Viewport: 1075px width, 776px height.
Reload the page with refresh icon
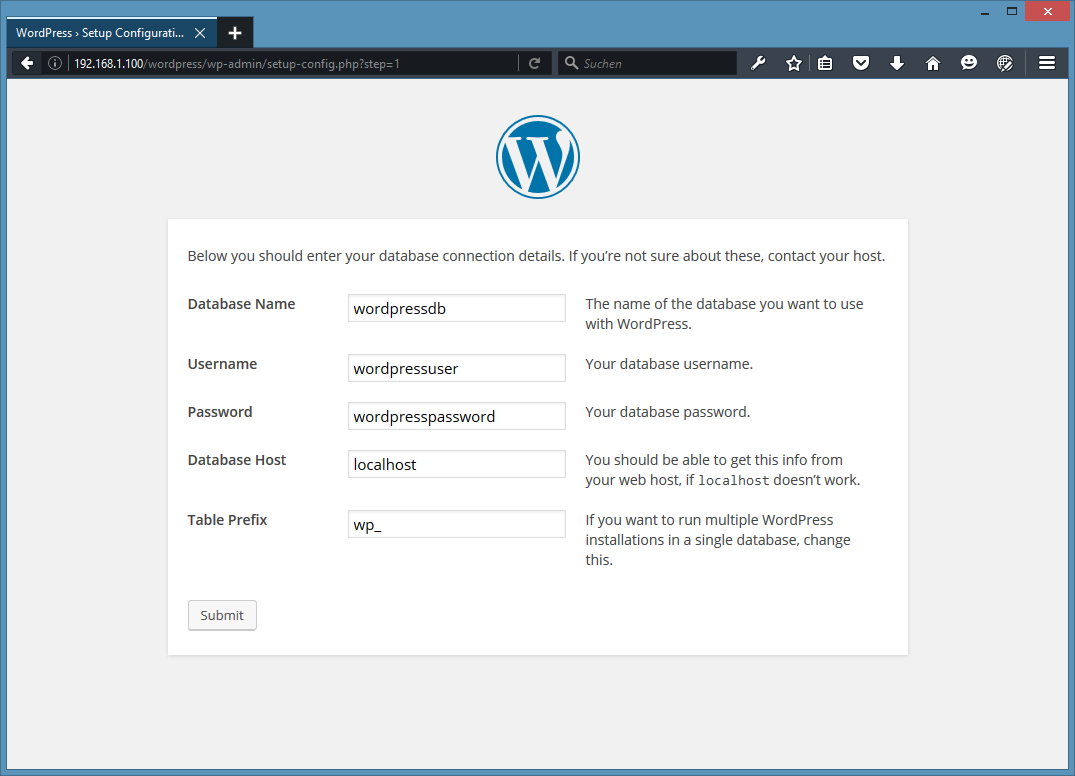click(535, 64)
